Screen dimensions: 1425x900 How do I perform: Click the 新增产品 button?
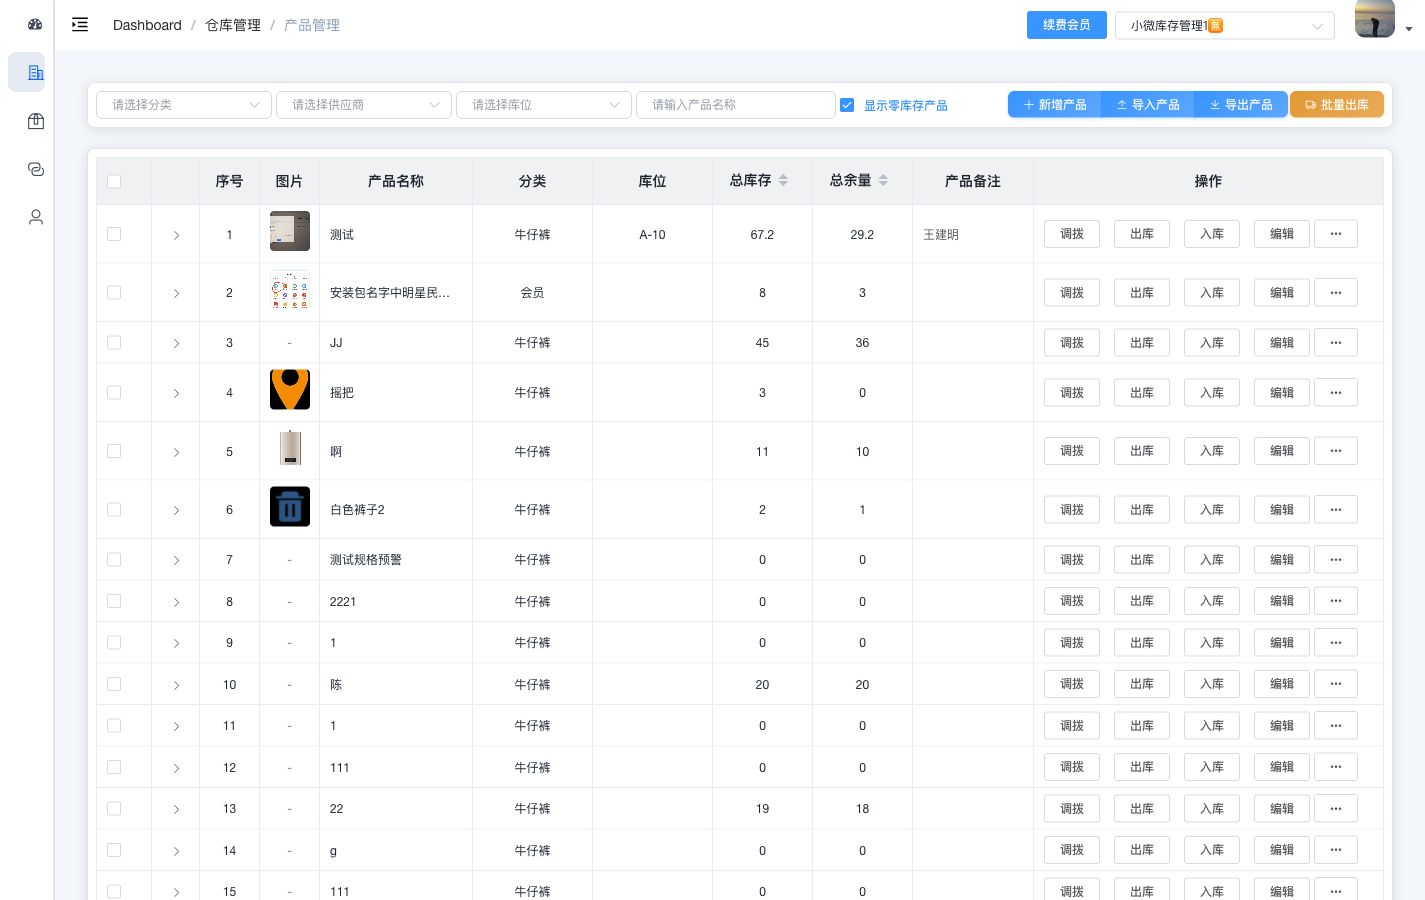tap(1054, 105)
